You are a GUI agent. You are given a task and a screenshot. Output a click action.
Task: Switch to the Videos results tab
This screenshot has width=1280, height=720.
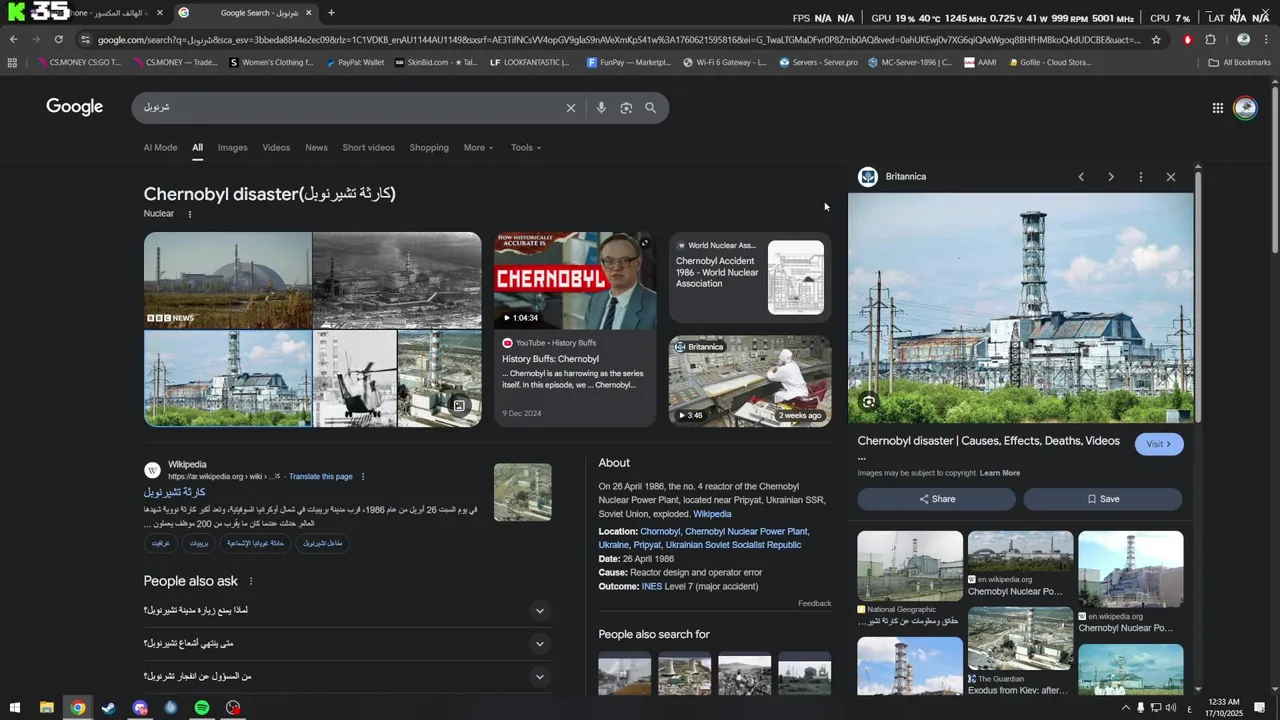click(x=276, y=148)
